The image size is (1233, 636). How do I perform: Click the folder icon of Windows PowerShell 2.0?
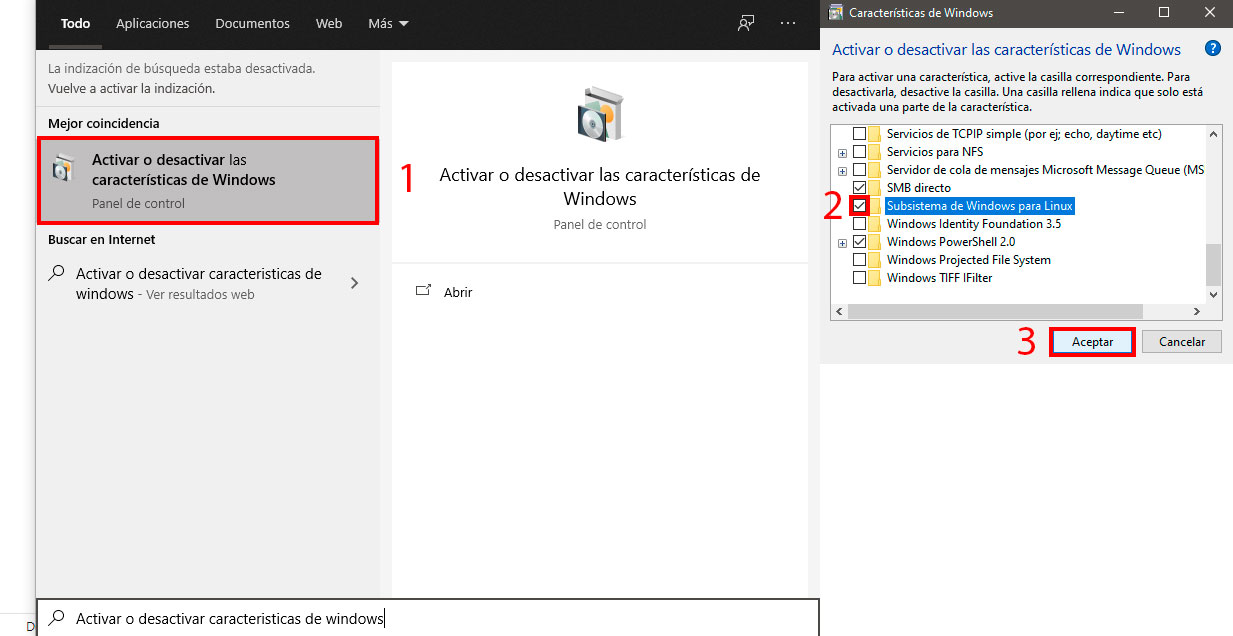875,242
